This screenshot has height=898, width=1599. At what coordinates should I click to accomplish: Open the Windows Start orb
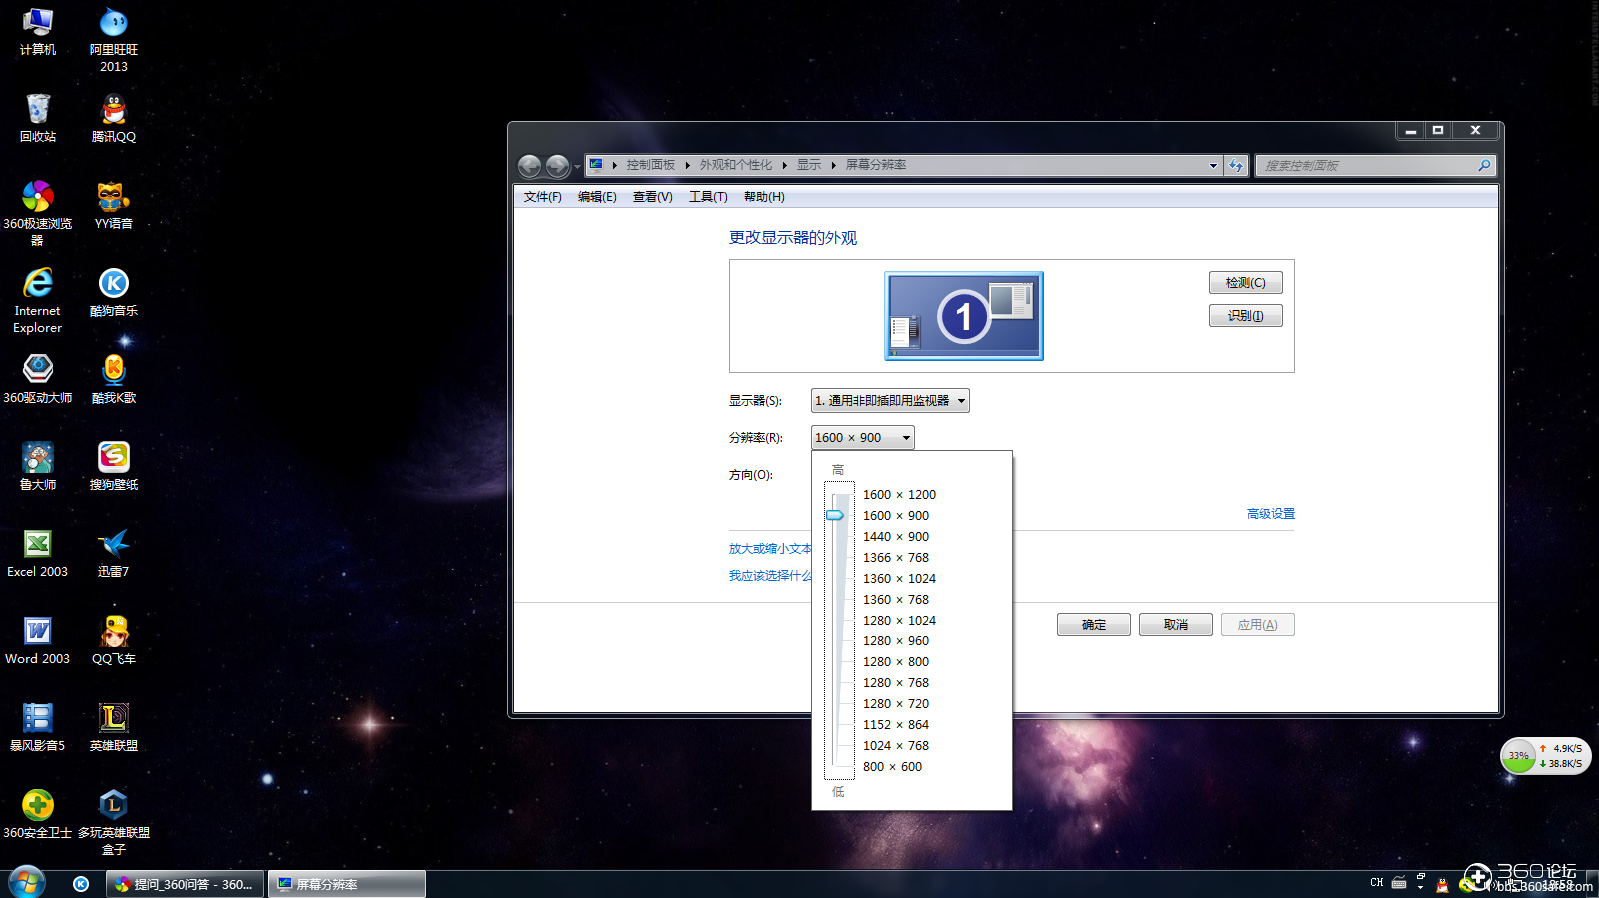click(27, 883)
